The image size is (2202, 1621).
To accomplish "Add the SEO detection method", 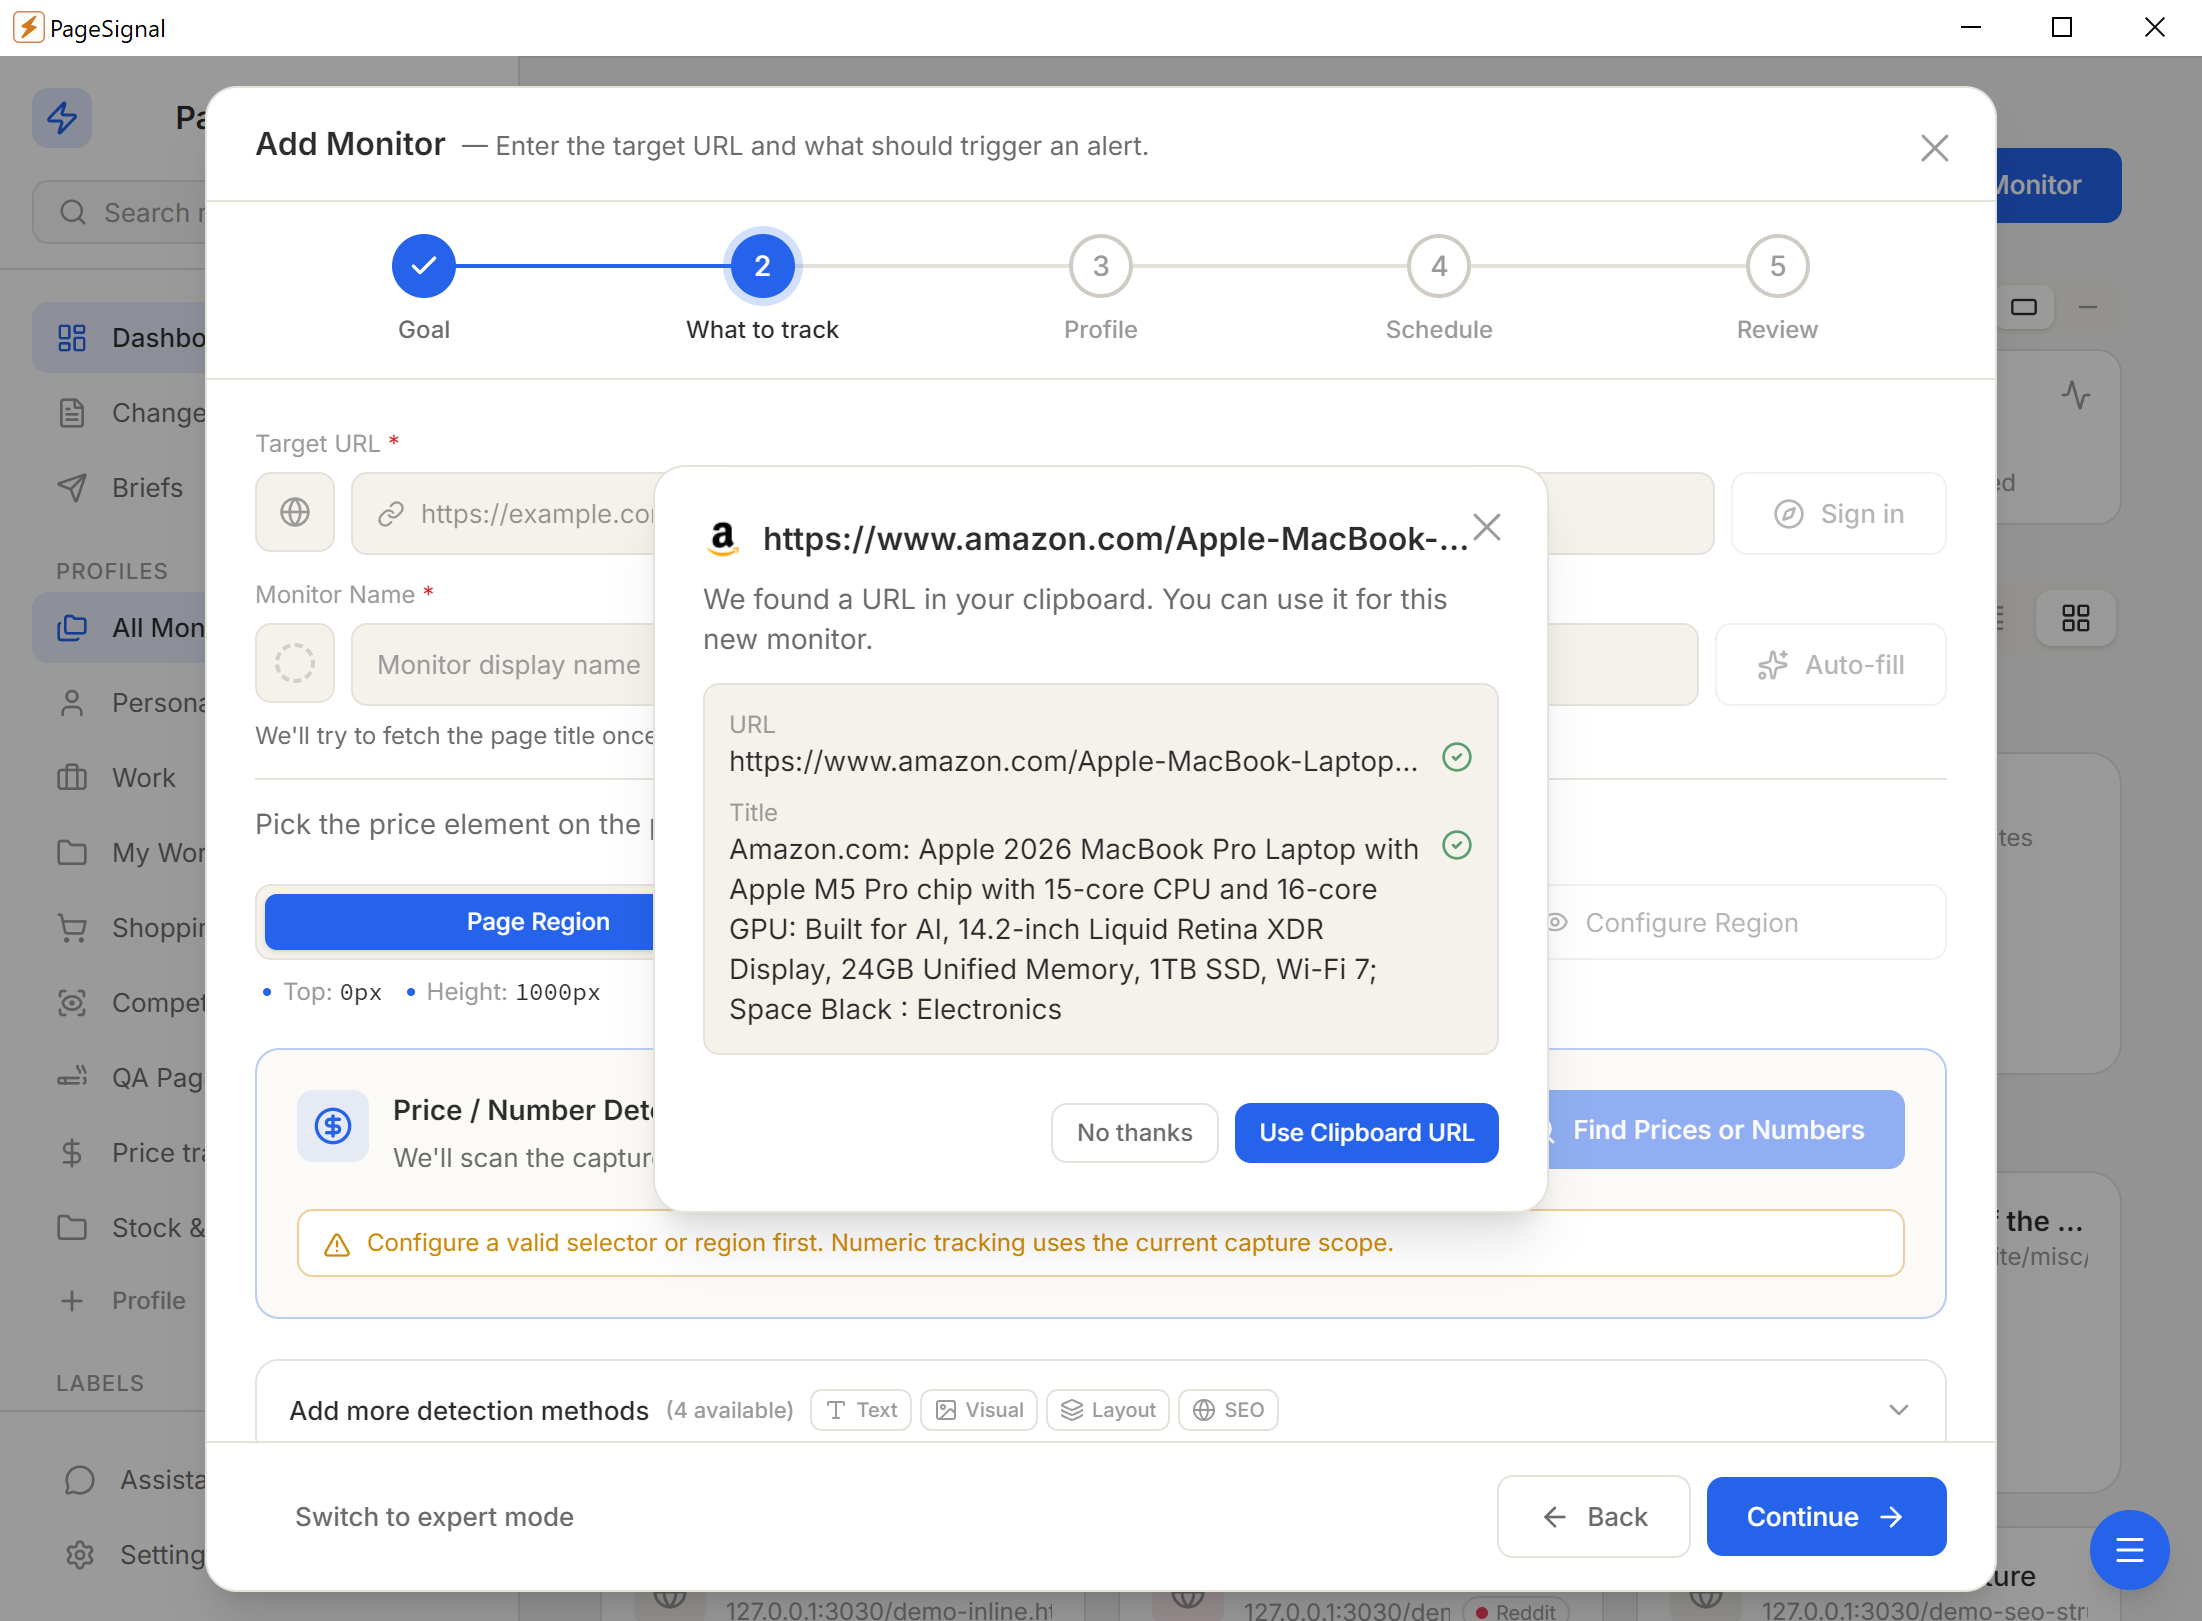I will click(1228, 1409).
